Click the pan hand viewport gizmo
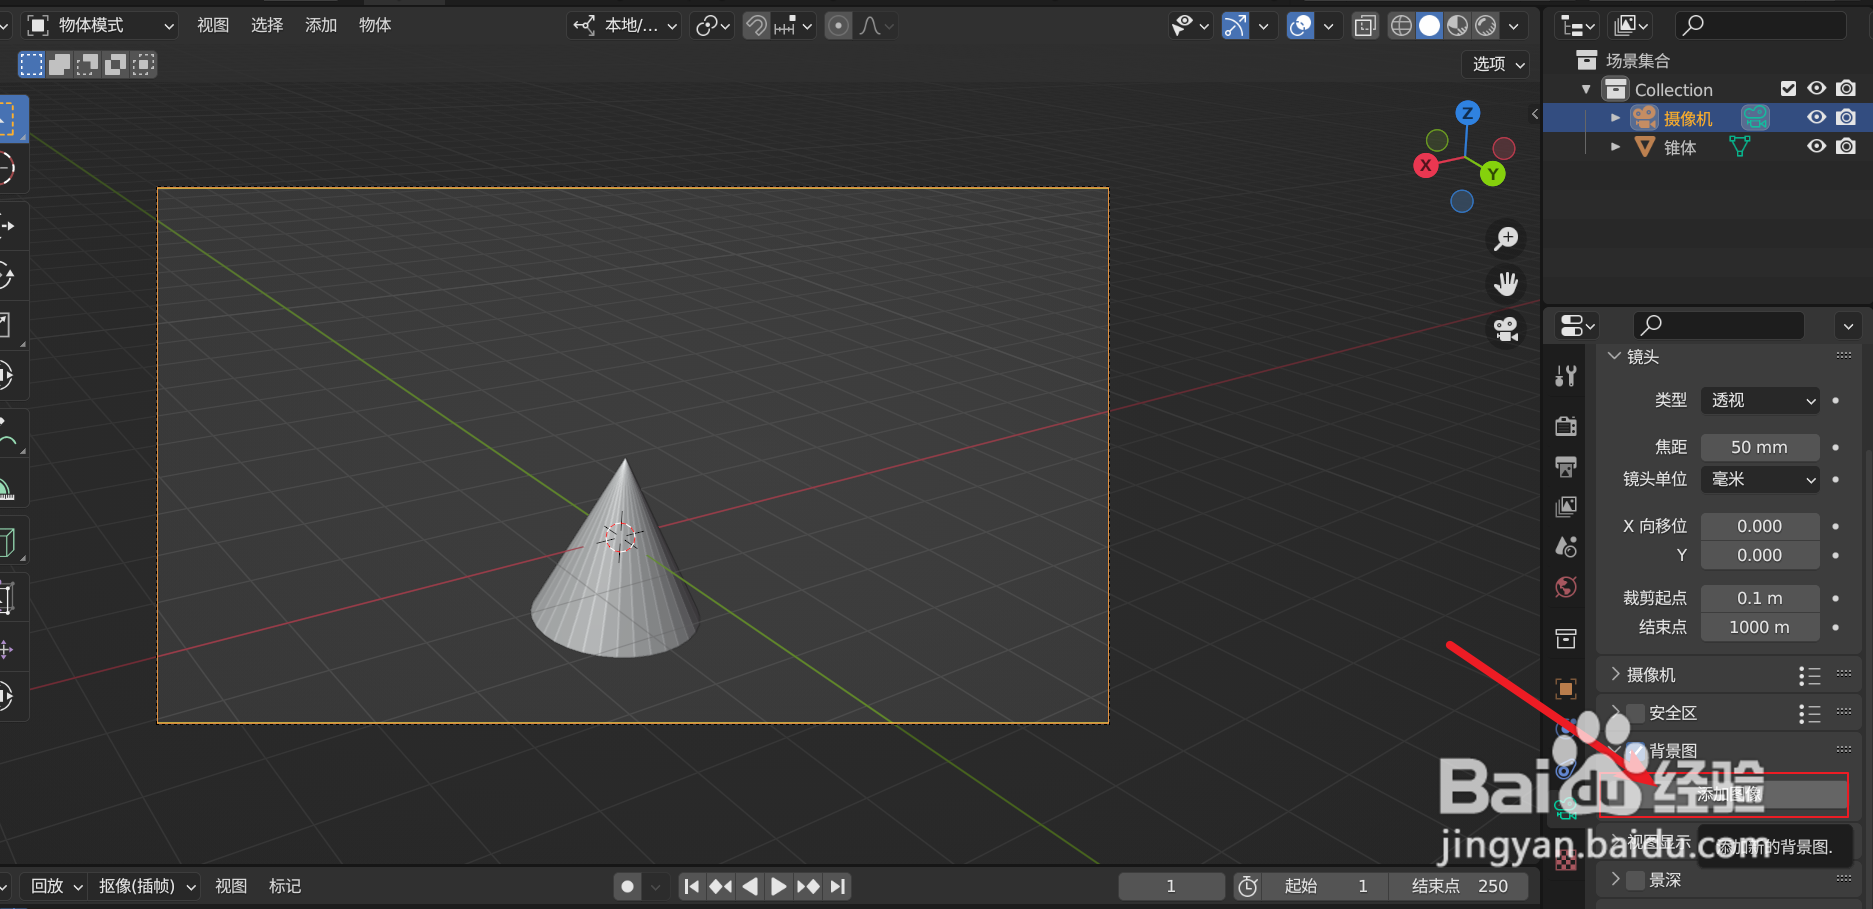Screen dimensions: 1873x909 tap(1506, 283)
